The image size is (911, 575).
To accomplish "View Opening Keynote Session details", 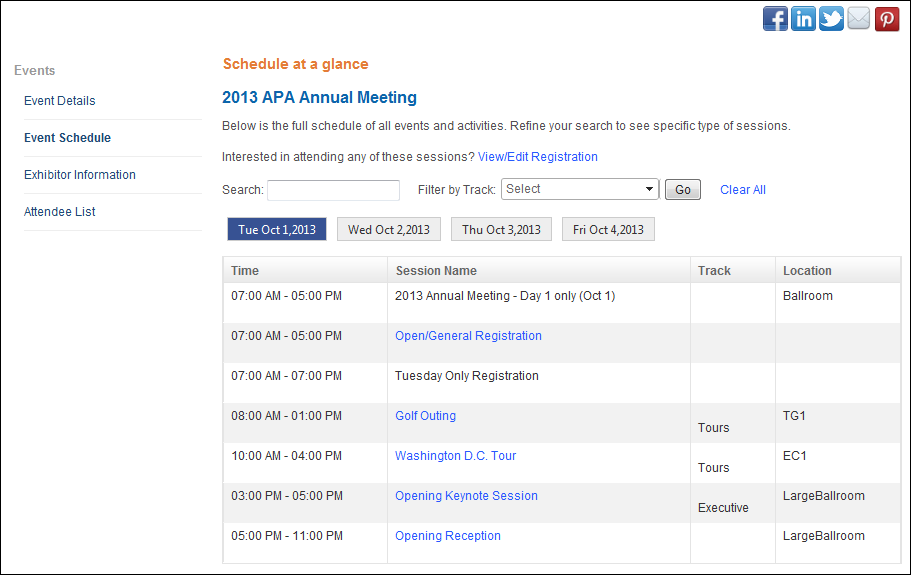I will (466, 496).
